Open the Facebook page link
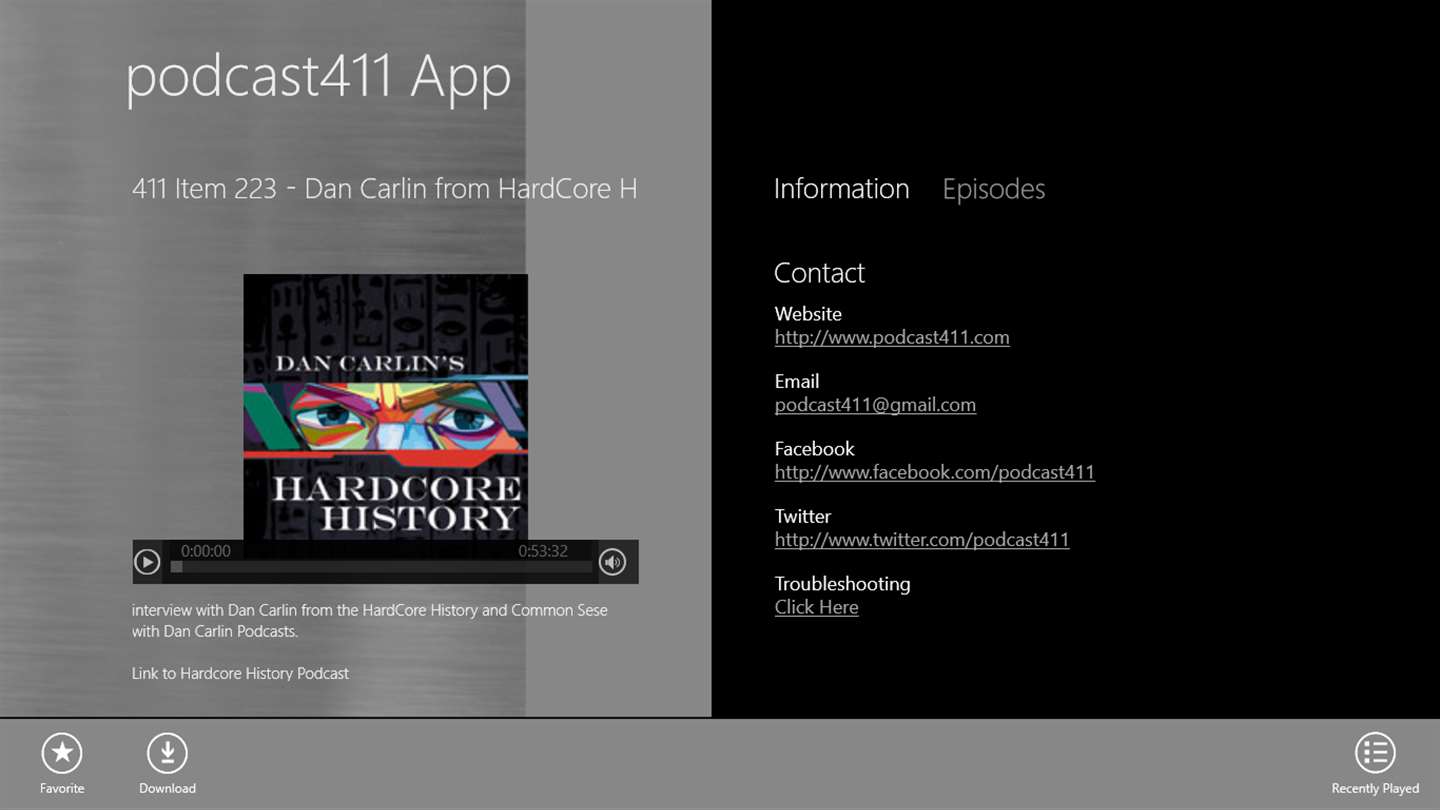The height and width of the screenshot is (810, 1440). (x=935, y=472)
